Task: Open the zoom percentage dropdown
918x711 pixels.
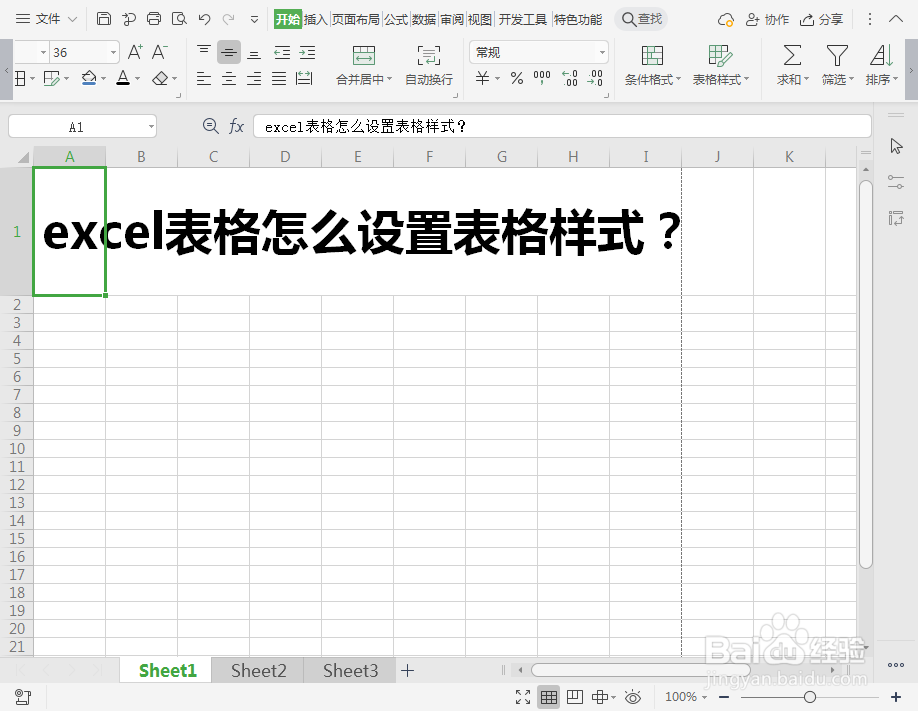Action: 706,697
